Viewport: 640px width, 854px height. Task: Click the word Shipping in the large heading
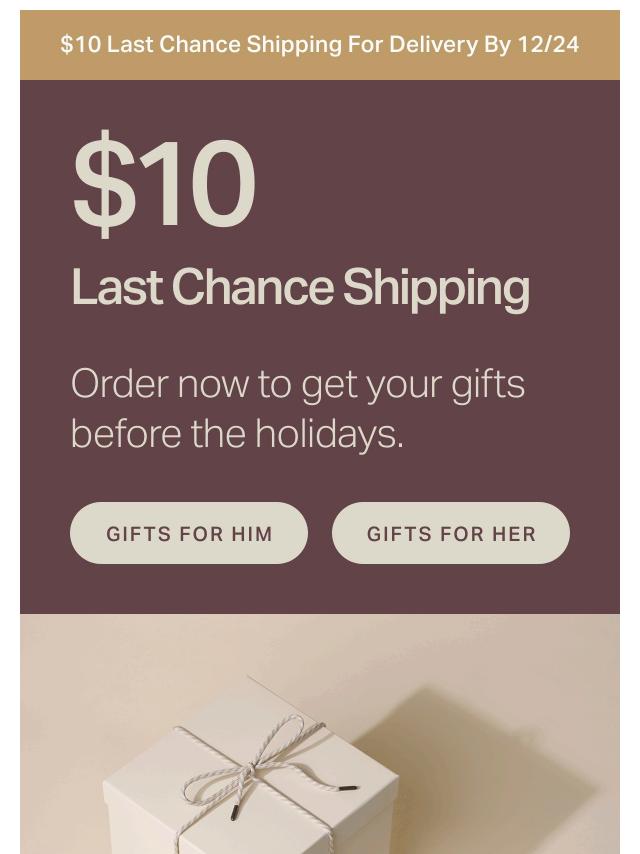point(436,290)
